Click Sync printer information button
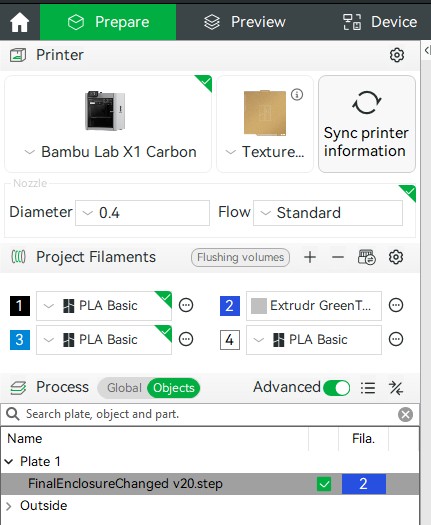 pyautogui.click(x=367, y=124)
